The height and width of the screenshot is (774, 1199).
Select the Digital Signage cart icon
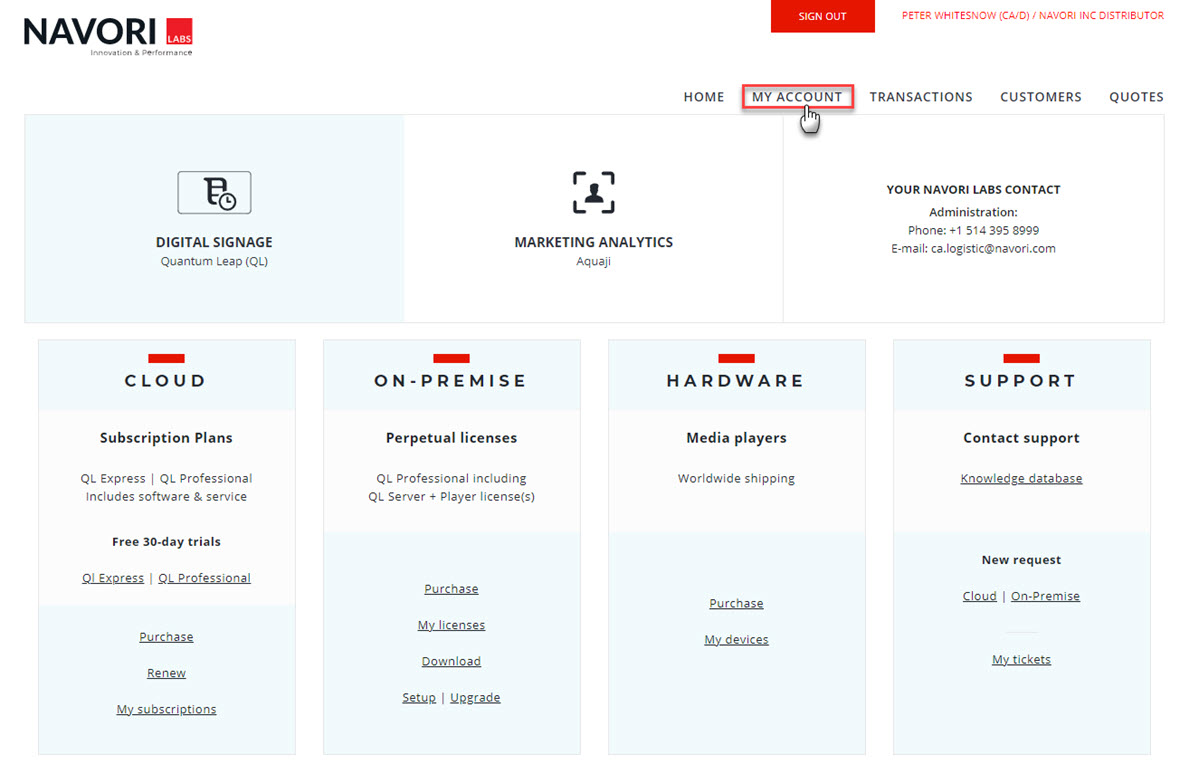click(214, 192)
